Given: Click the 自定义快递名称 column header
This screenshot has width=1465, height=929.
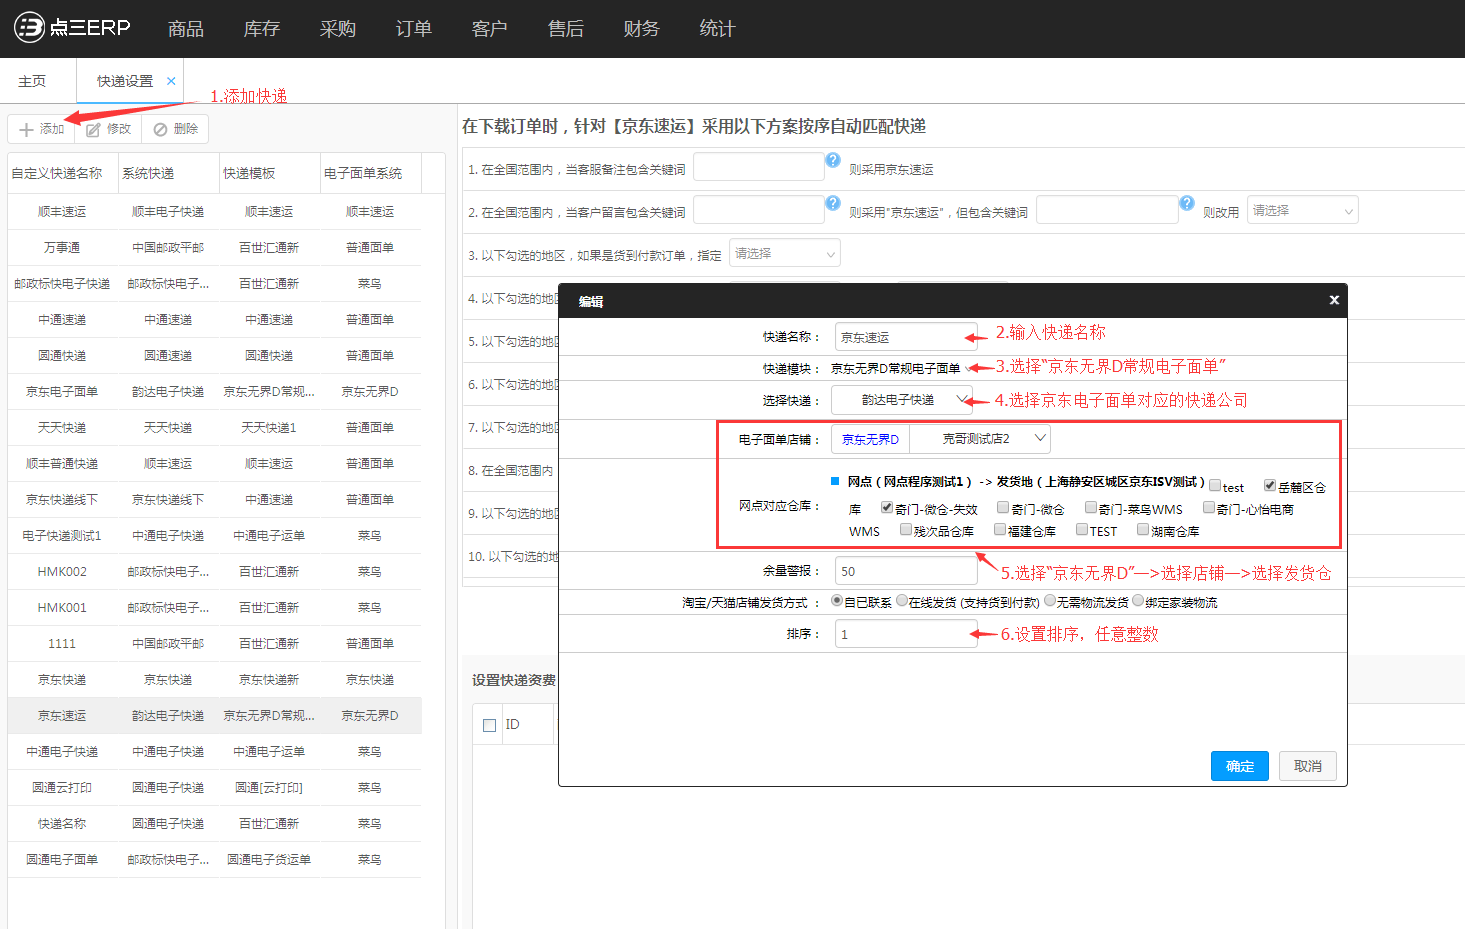Looking at the screenshot, I should tap(62, 173).
